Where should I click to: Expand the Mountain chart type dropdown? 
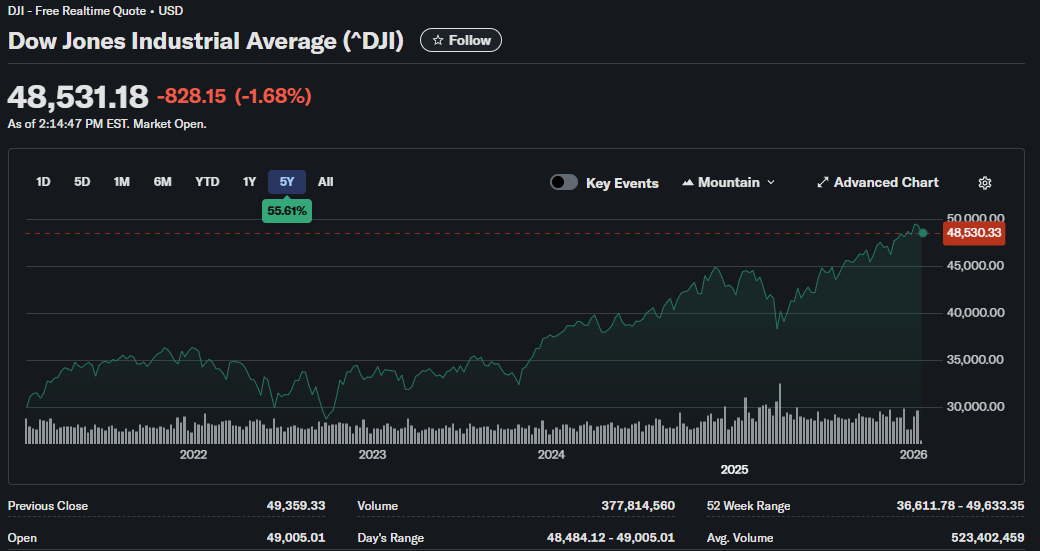(769, 183)
